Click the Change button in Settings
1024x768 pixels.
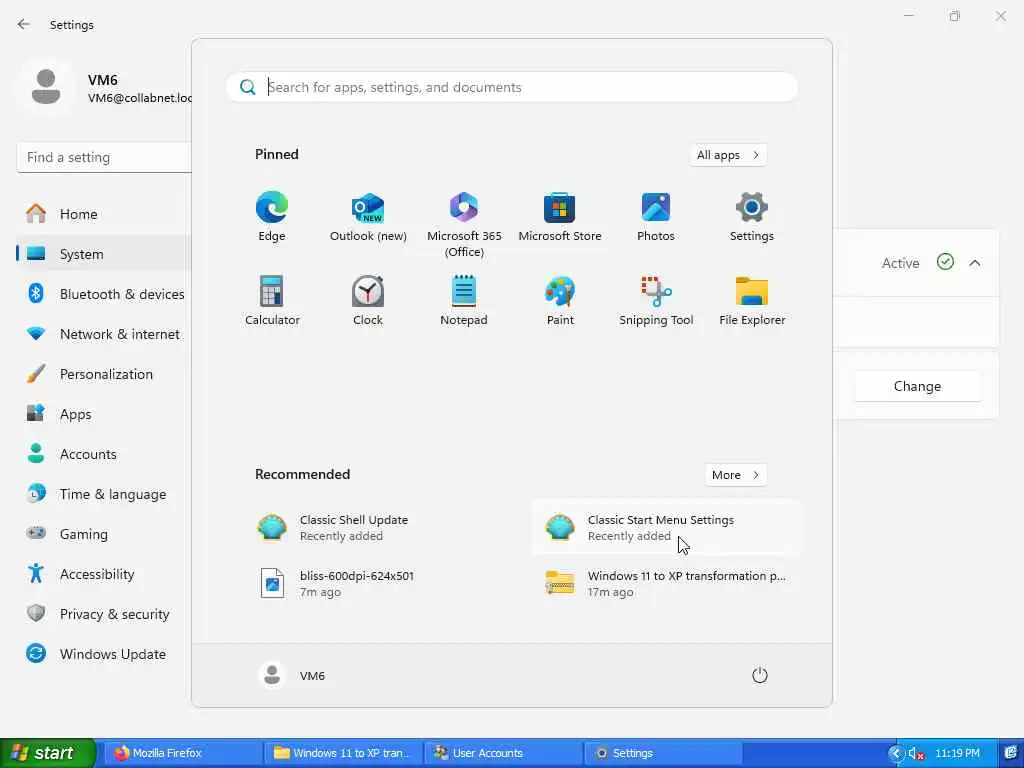[x=917, y=387]
